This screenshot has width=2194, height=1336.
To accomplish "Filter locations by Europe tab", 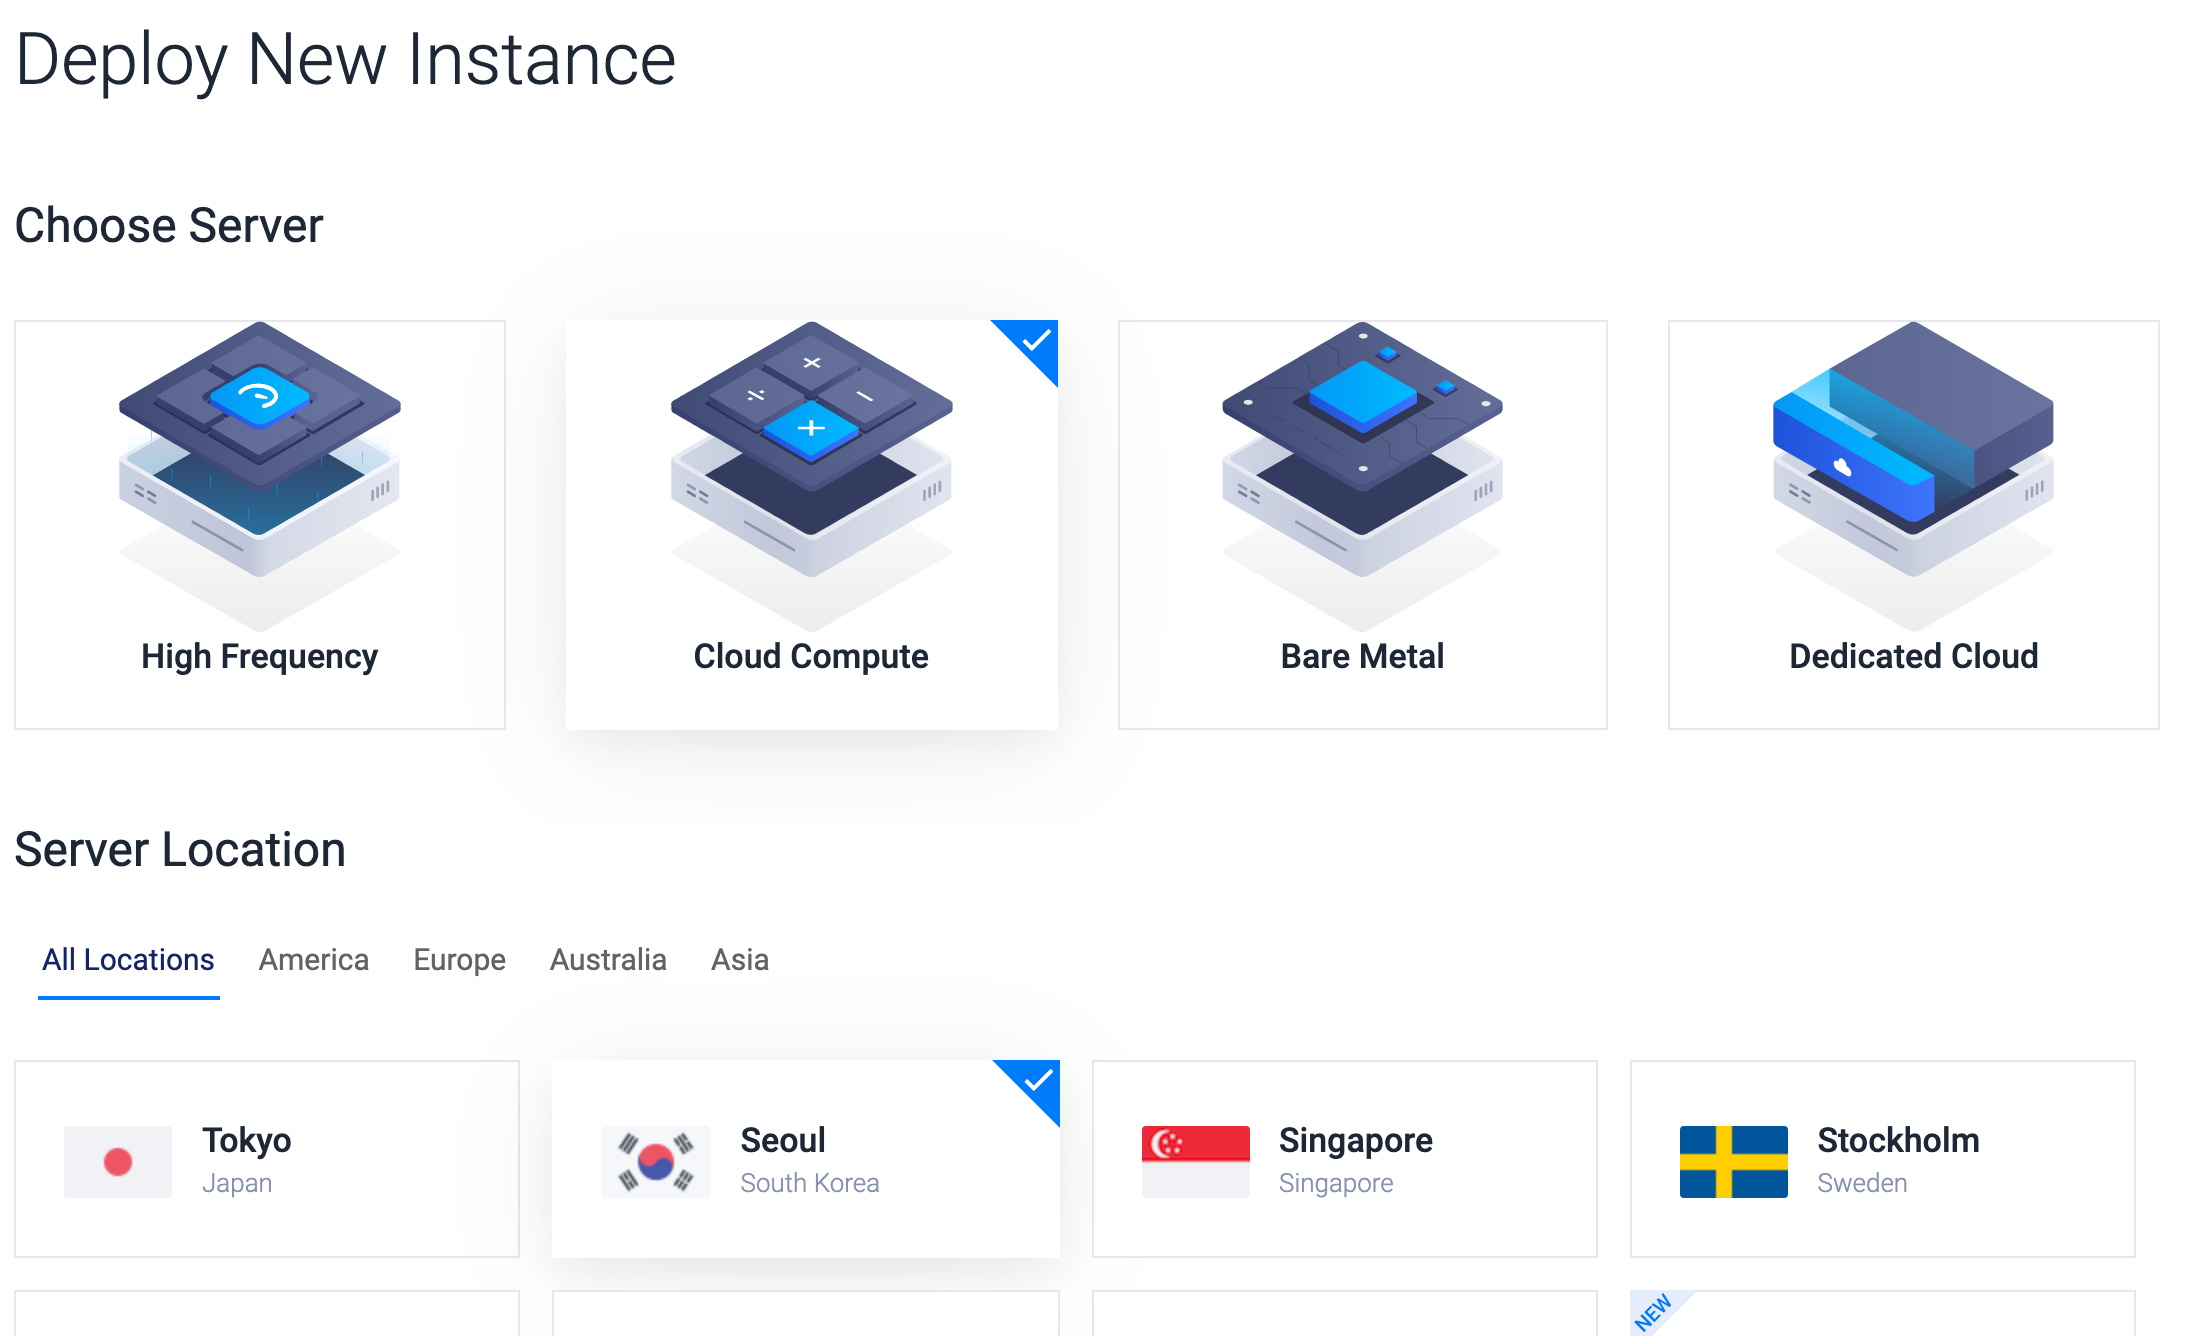I will (x=459, y=960).
